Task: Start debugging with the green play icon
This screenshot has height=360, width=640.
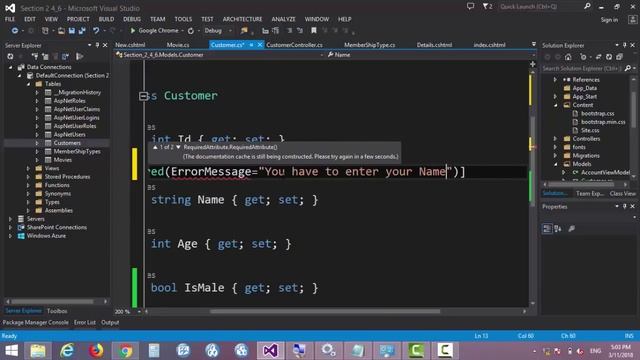Action: coord(133,31)
